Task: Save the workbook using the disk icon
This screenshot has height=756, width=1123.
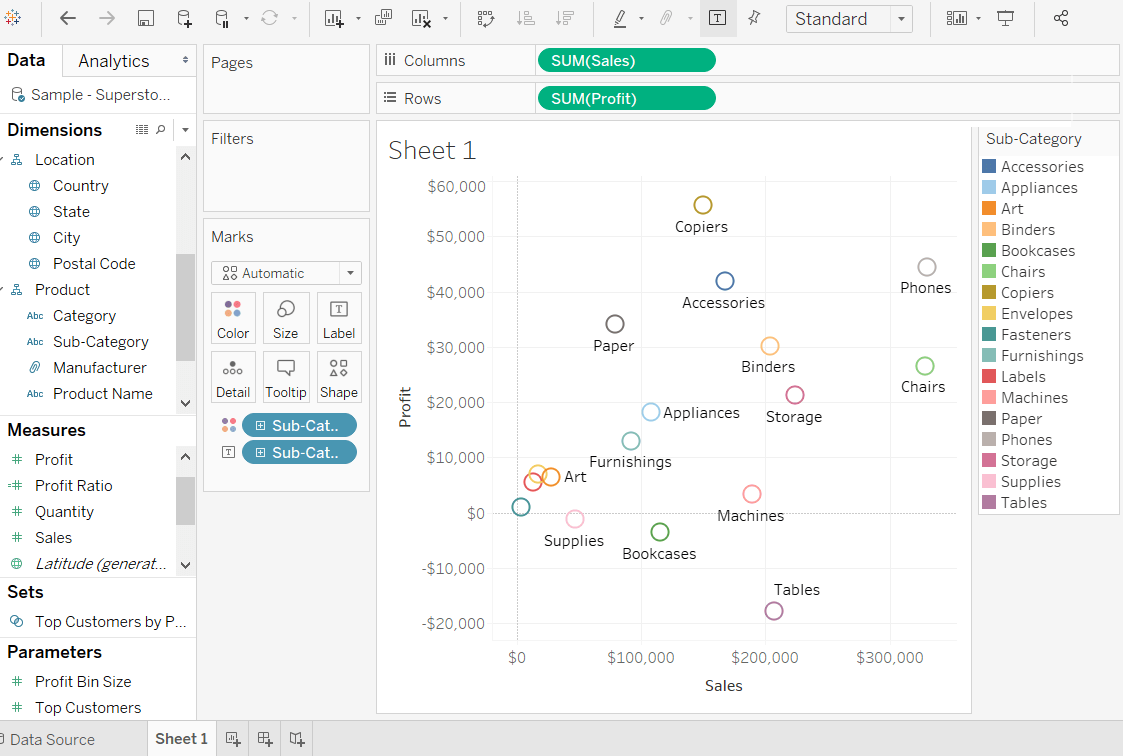Action: (x=145, y=19)
